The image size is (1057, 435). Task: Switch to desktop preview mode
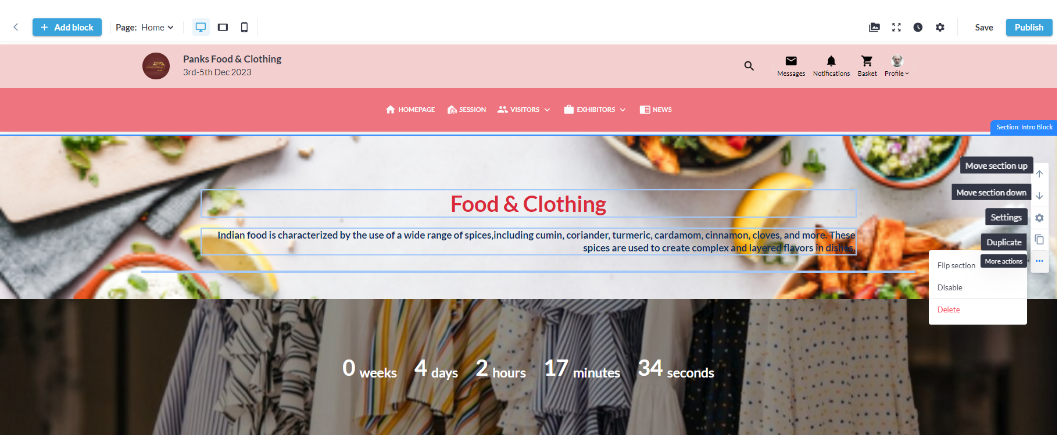click(x=201, y=27)
